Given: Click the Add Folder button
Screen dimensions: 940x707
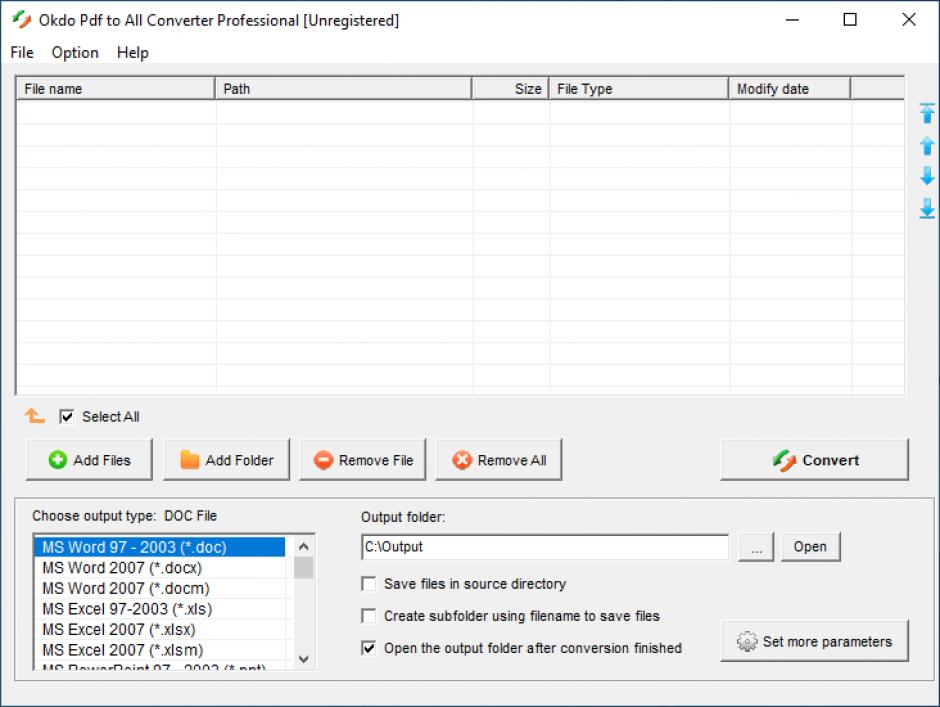Looking at the screenshot, I should point(227,460).
